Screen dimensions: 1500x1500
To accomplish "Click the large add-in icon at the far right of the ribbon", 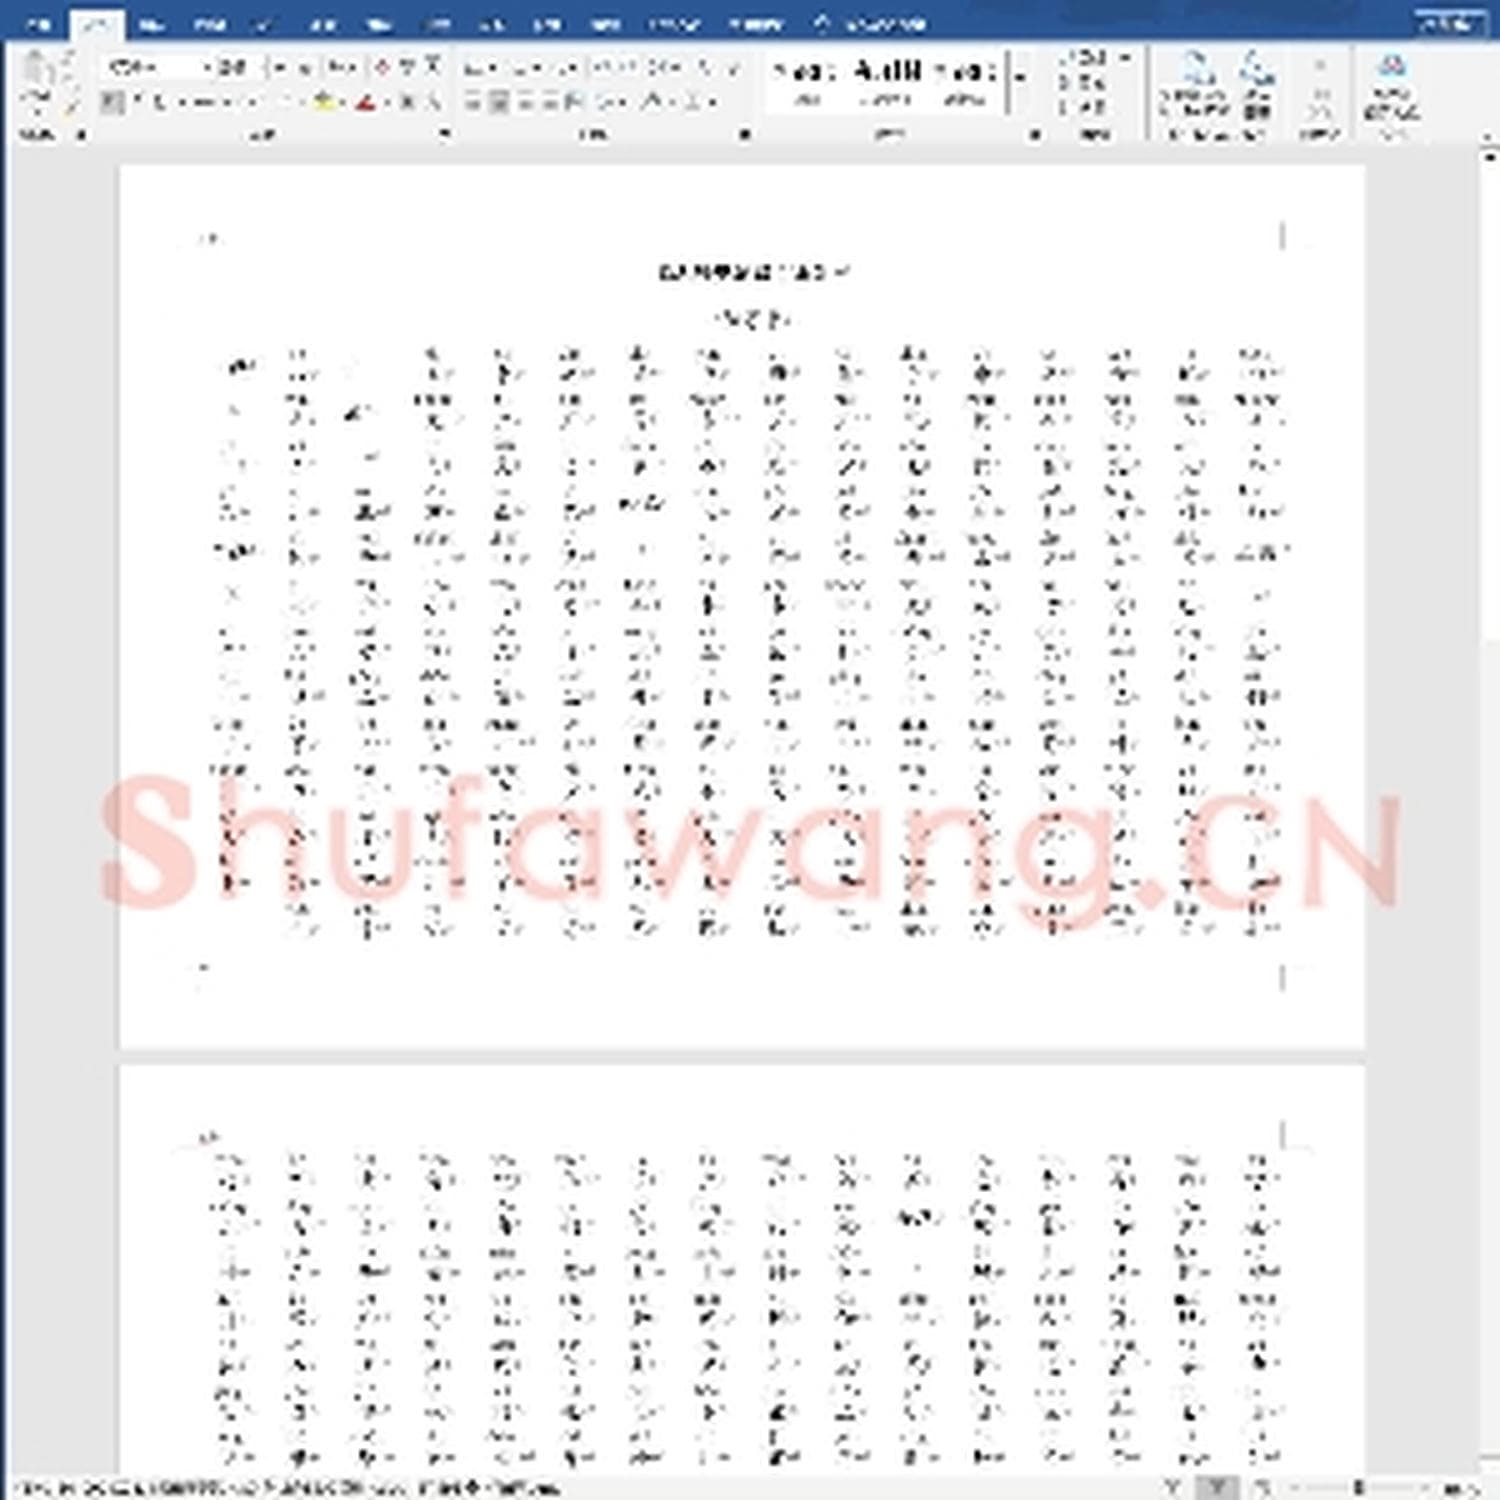I will pyautogui.click(x=1391, y=85).
